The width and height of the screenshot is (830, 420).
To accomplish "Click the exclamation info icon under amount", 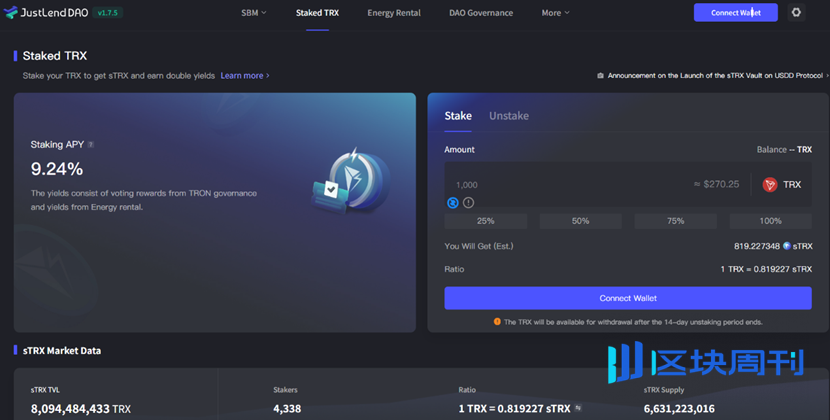I will [x=468, y=202].
